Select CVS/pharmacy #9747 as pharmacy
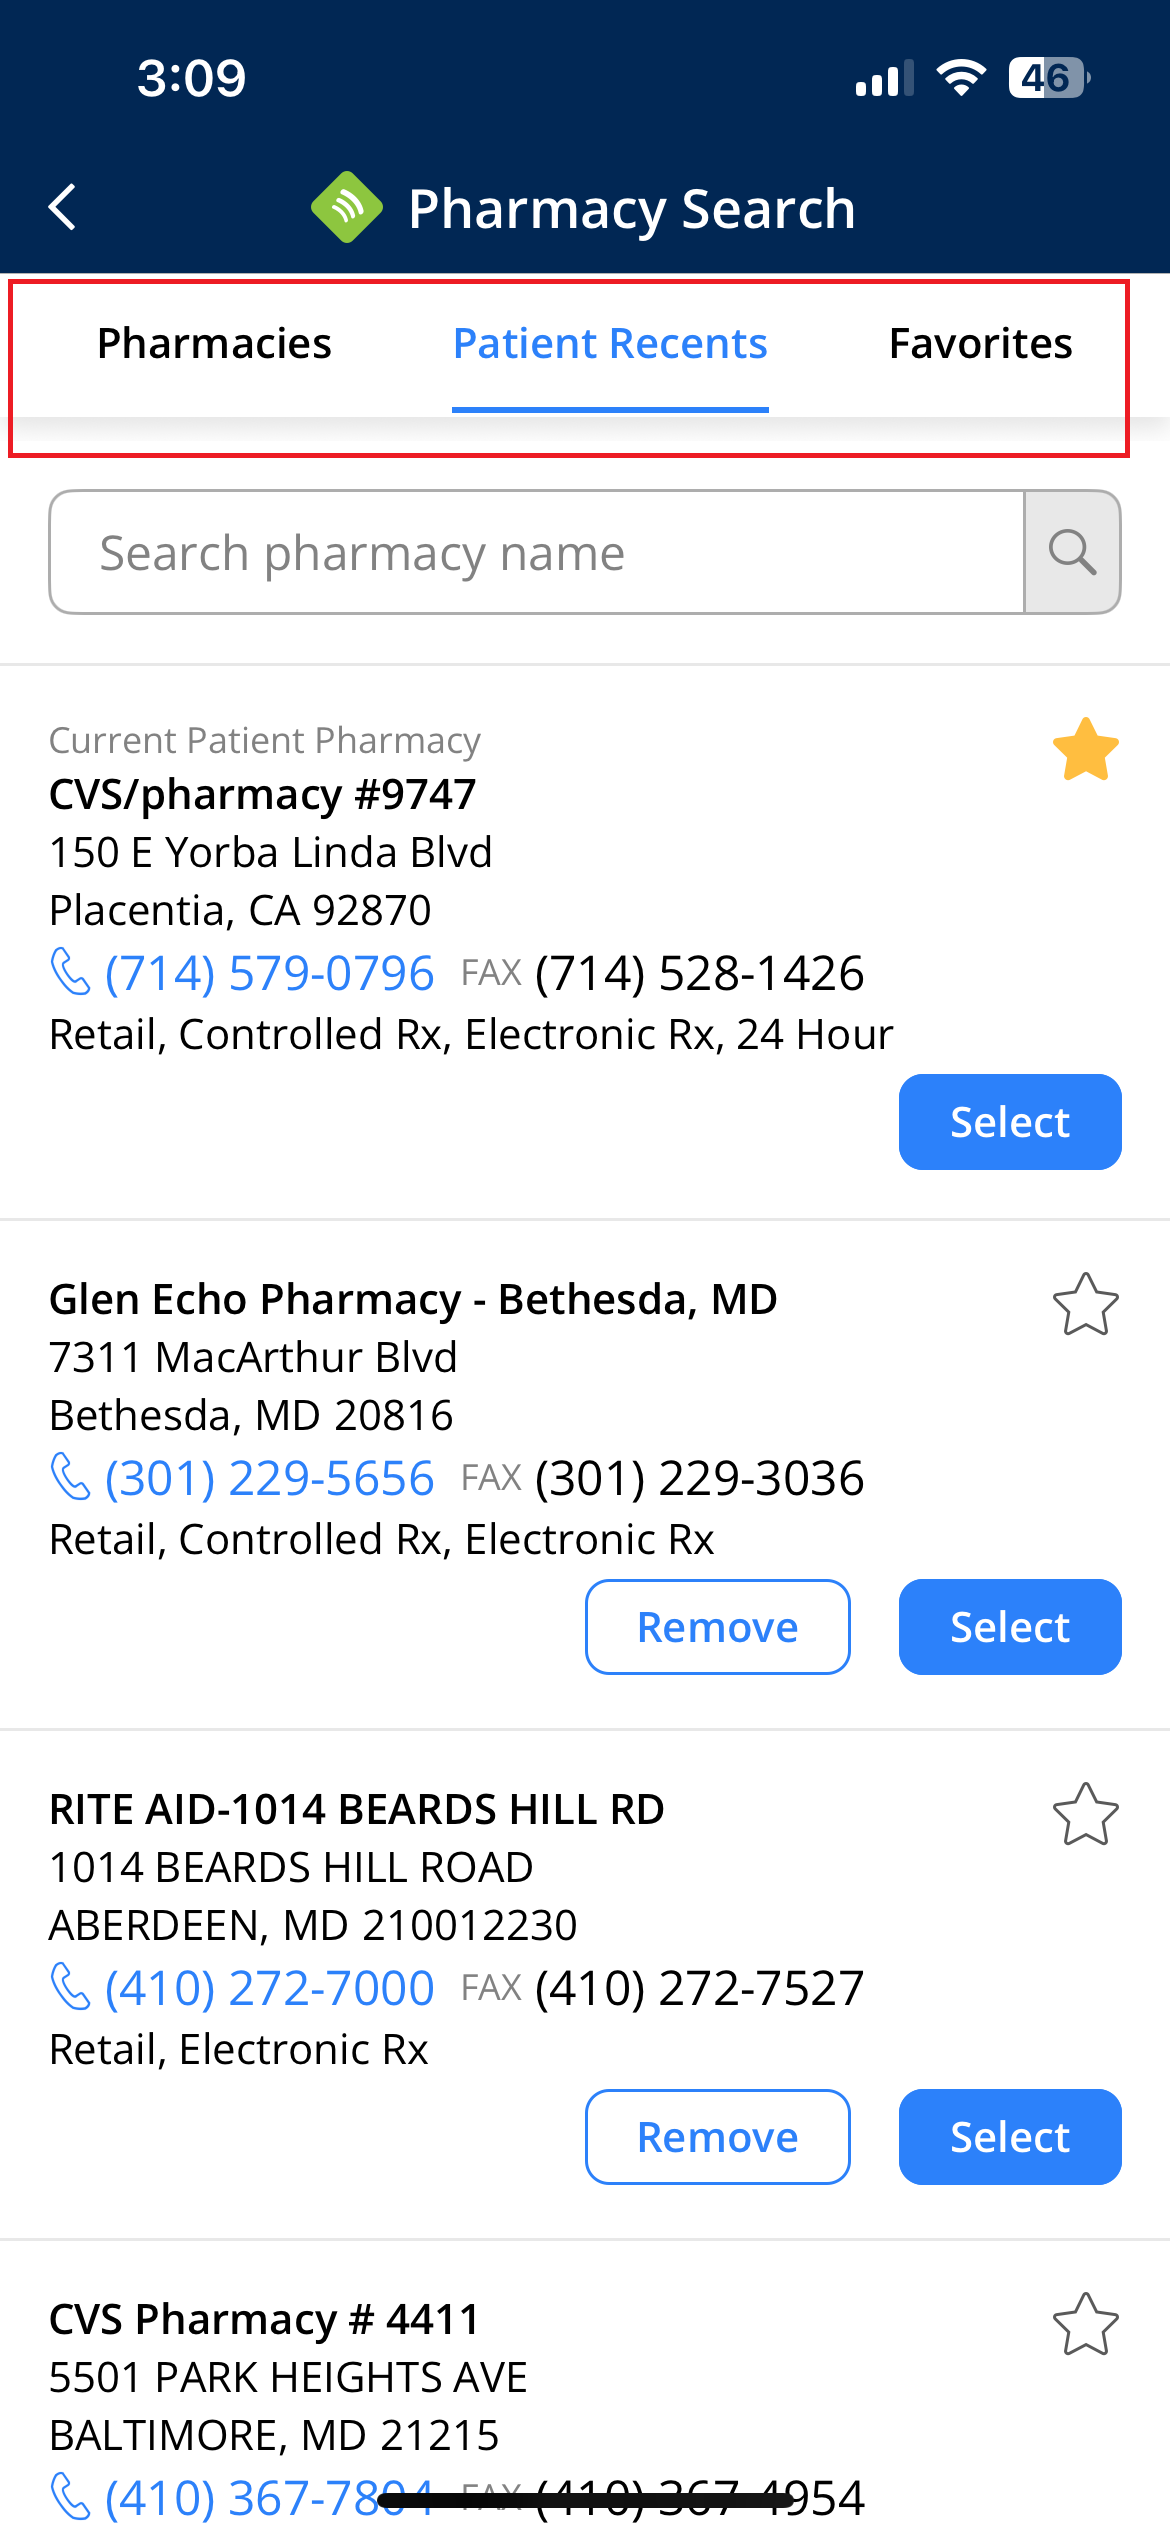Screen dimensions: 1170x2532 point(1010,1122)
